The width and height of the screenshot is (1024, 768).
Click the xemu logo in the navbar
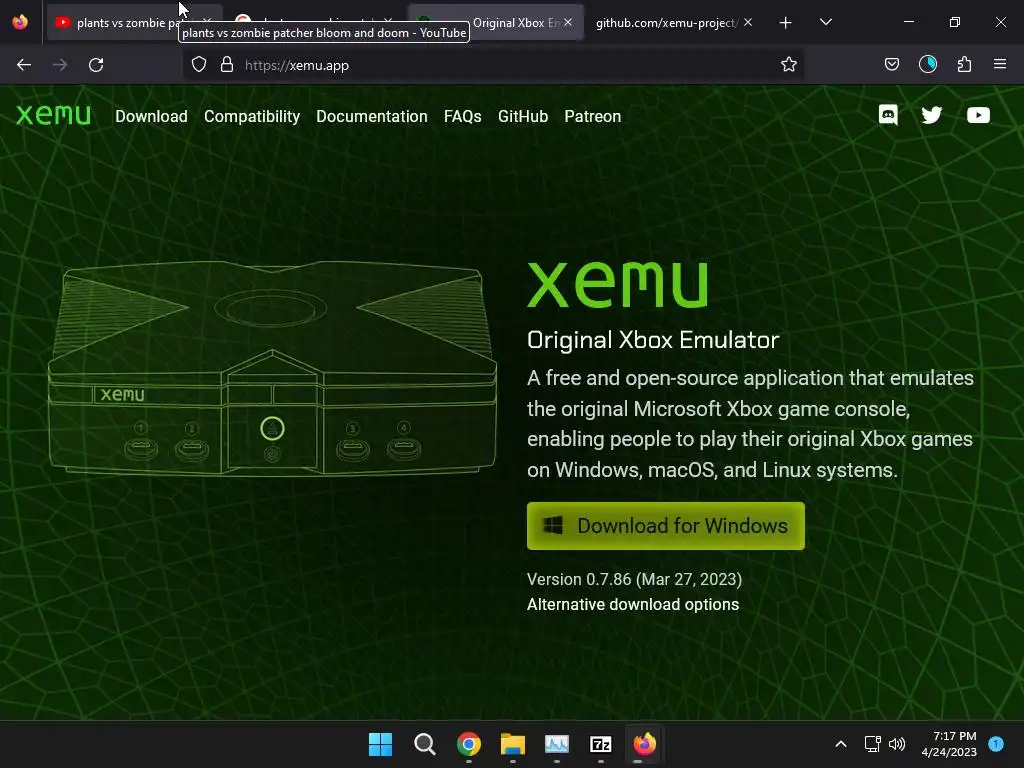coord(54,115)
